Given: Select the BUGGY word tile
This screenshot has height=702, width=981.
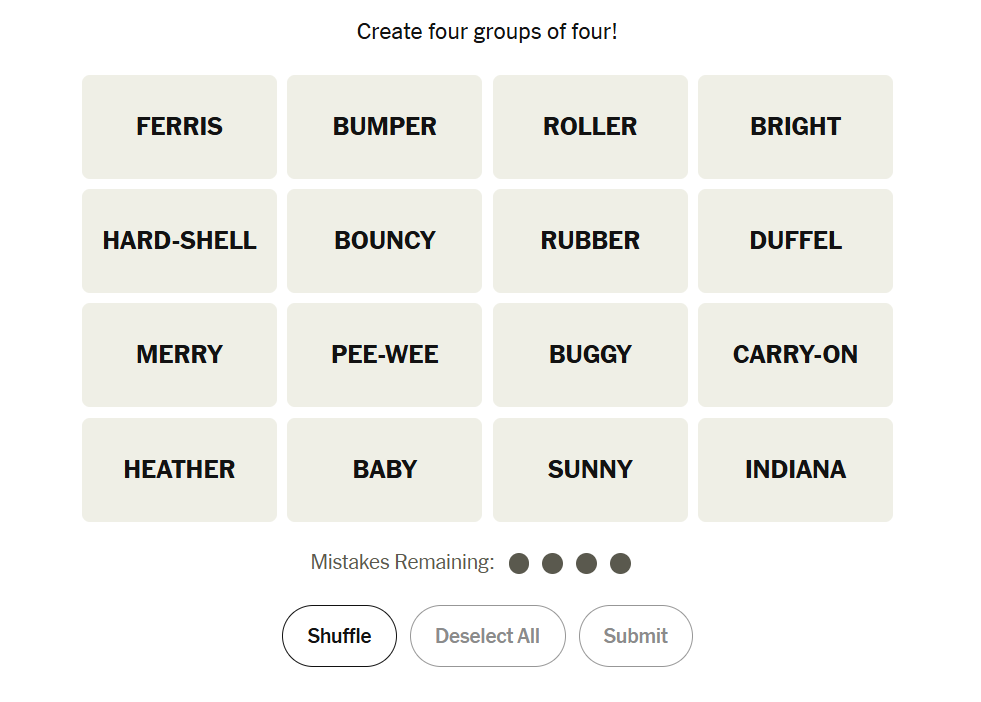Looking at the screenshot, I should point(590,355).
